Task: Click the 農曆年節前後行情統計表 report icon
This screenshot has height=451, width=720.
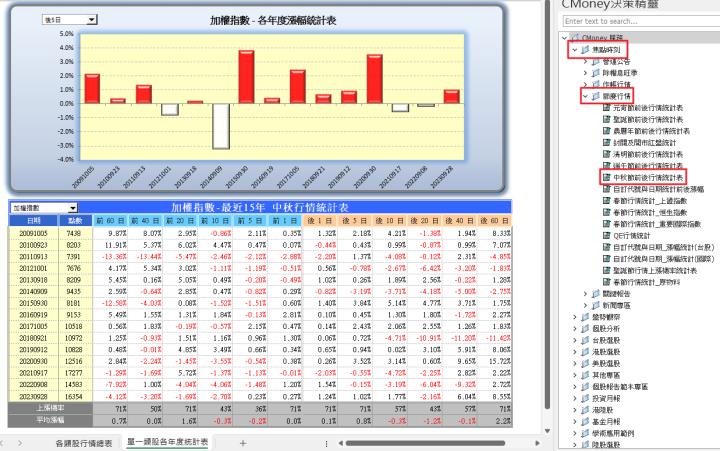Action: coord(606,131)
